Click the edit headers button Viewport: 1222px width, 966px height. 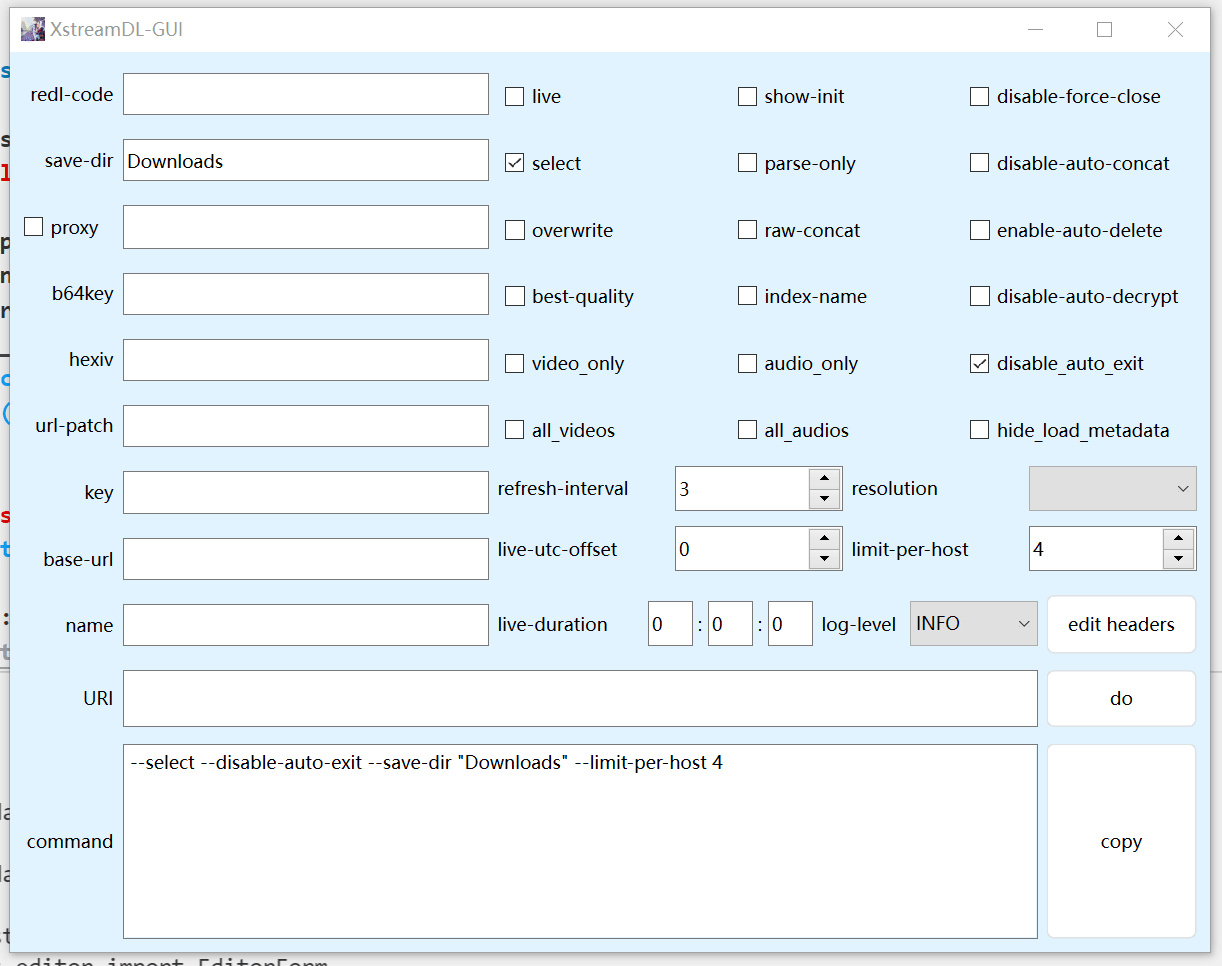(1121, 625)
